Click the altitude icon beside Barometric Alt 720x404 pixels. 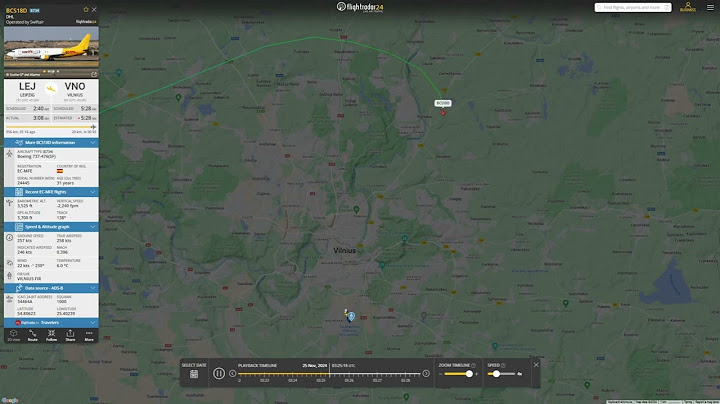tap(10, 203)
